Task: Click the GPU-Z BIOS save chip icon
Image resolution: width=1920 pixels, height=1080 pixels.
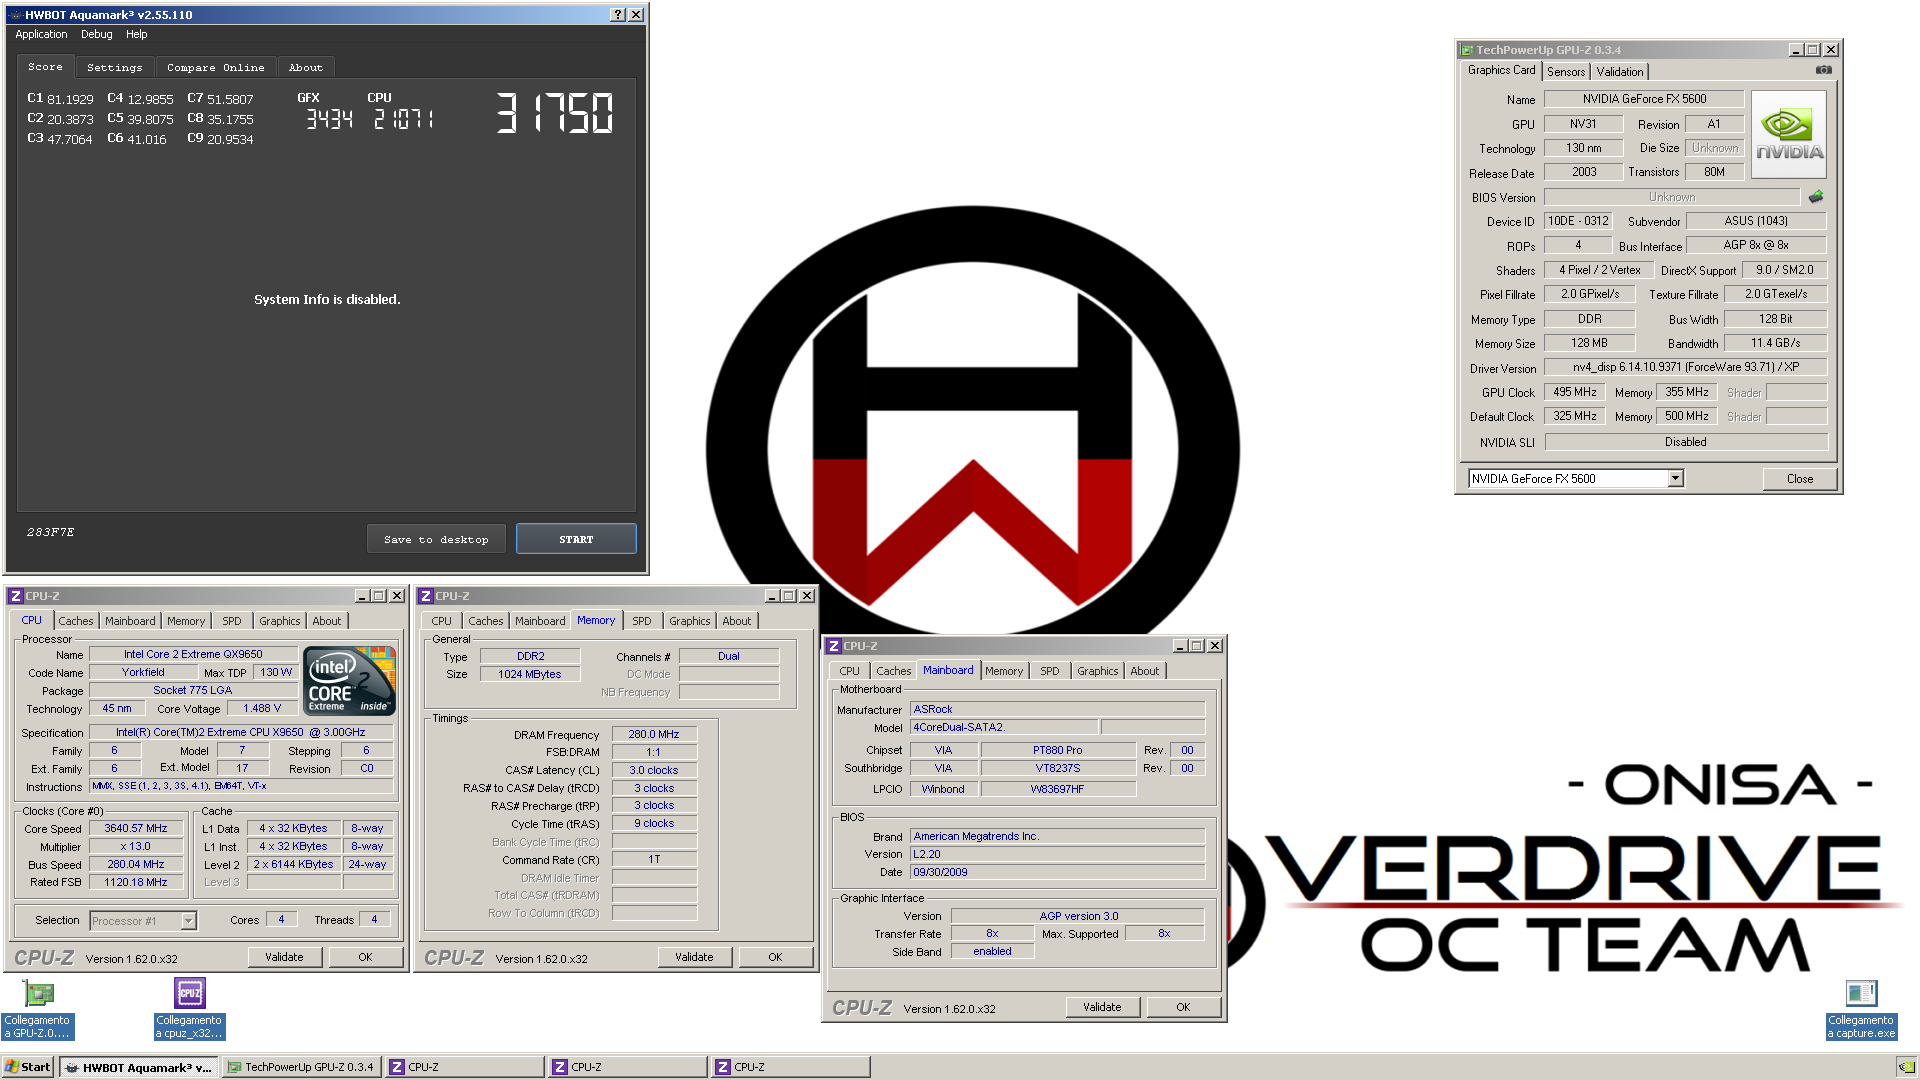Action: [1816, 197]
